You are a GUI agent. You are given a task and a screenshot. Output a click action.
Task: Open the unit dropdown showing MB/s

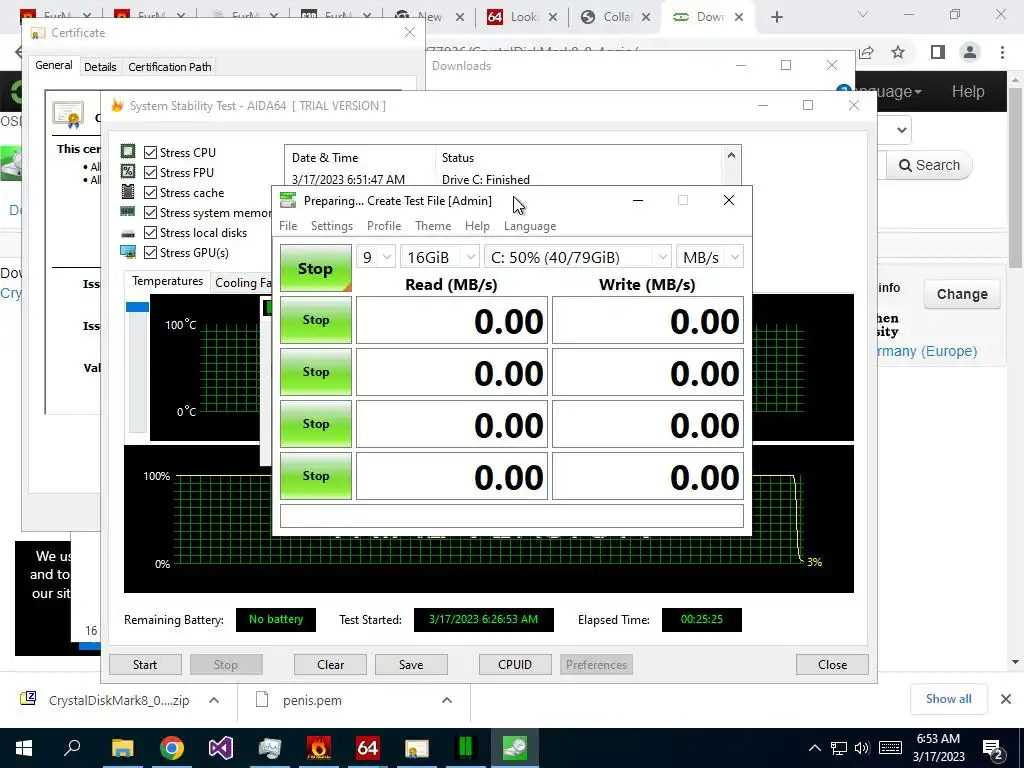click(x=710, y=257)
